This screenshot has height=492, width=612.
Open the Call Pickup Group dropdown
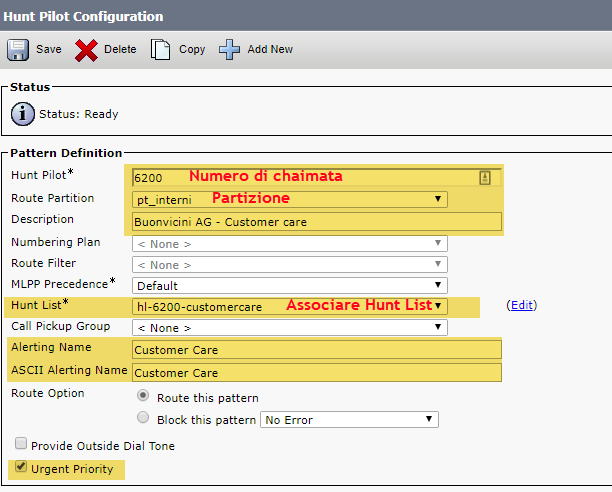pyautogui.click(x=290, y=327)
